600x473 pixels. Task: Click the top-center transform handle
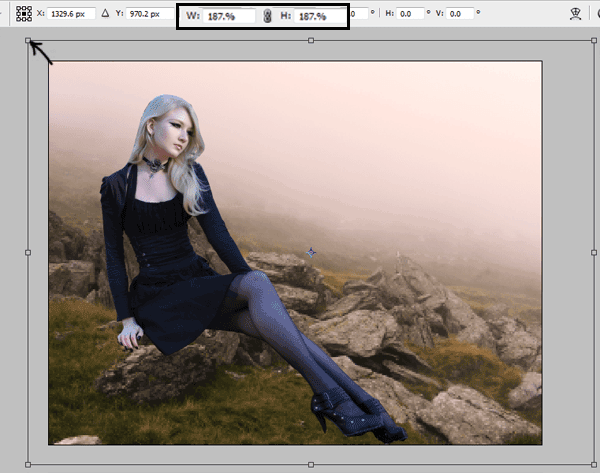[311, 40]
